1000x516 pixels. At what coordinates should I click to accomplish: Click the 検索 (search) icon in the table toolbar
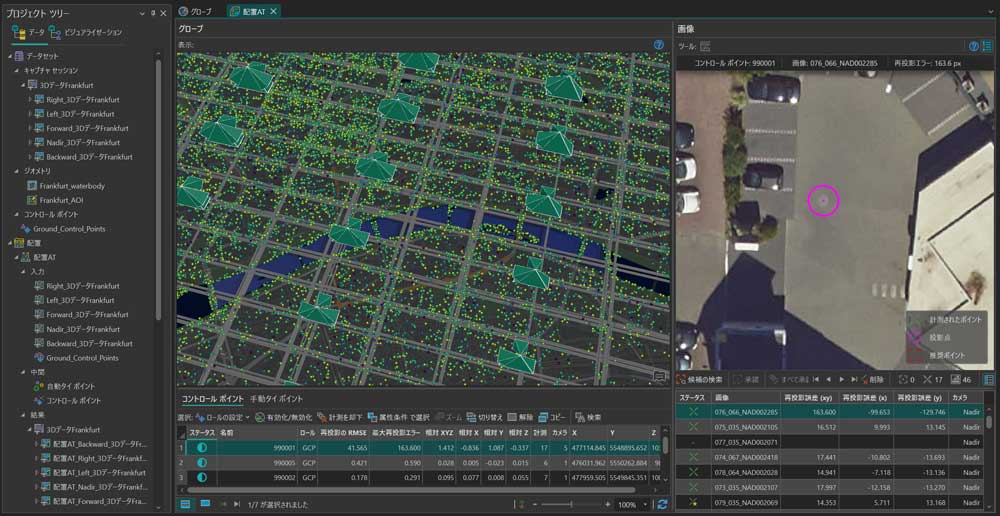point(580,417)
